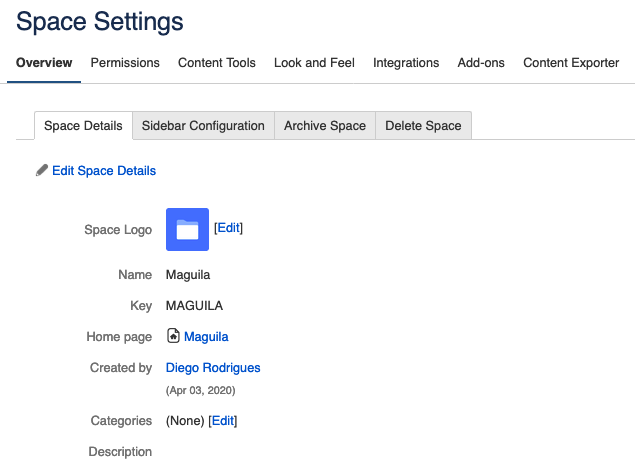The image size is (635, 464).
Task: Go to Delete Space sub-tab
Action: [423, 126]
